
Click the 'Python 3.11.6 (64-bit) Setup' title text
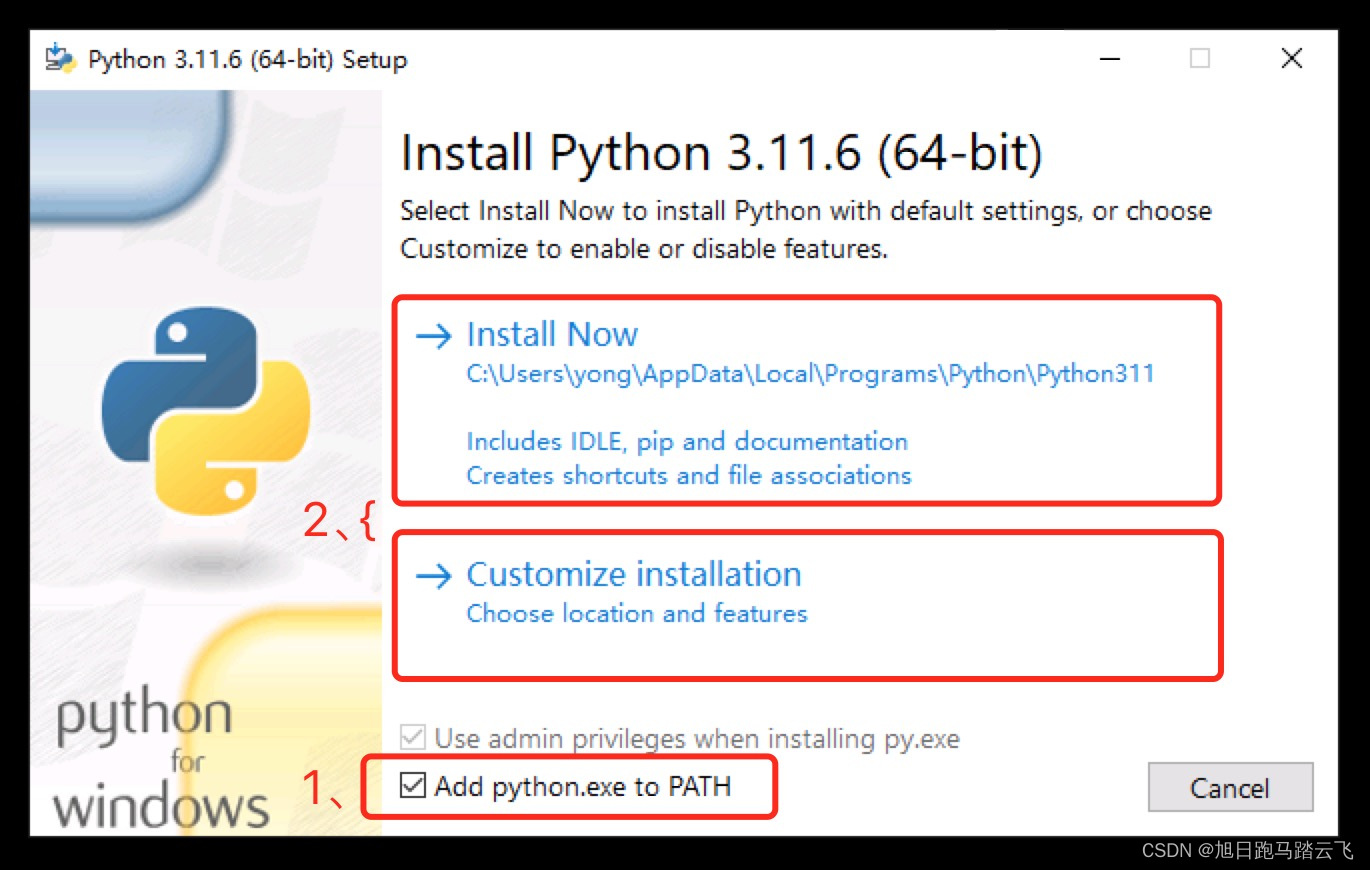[248, 60]
